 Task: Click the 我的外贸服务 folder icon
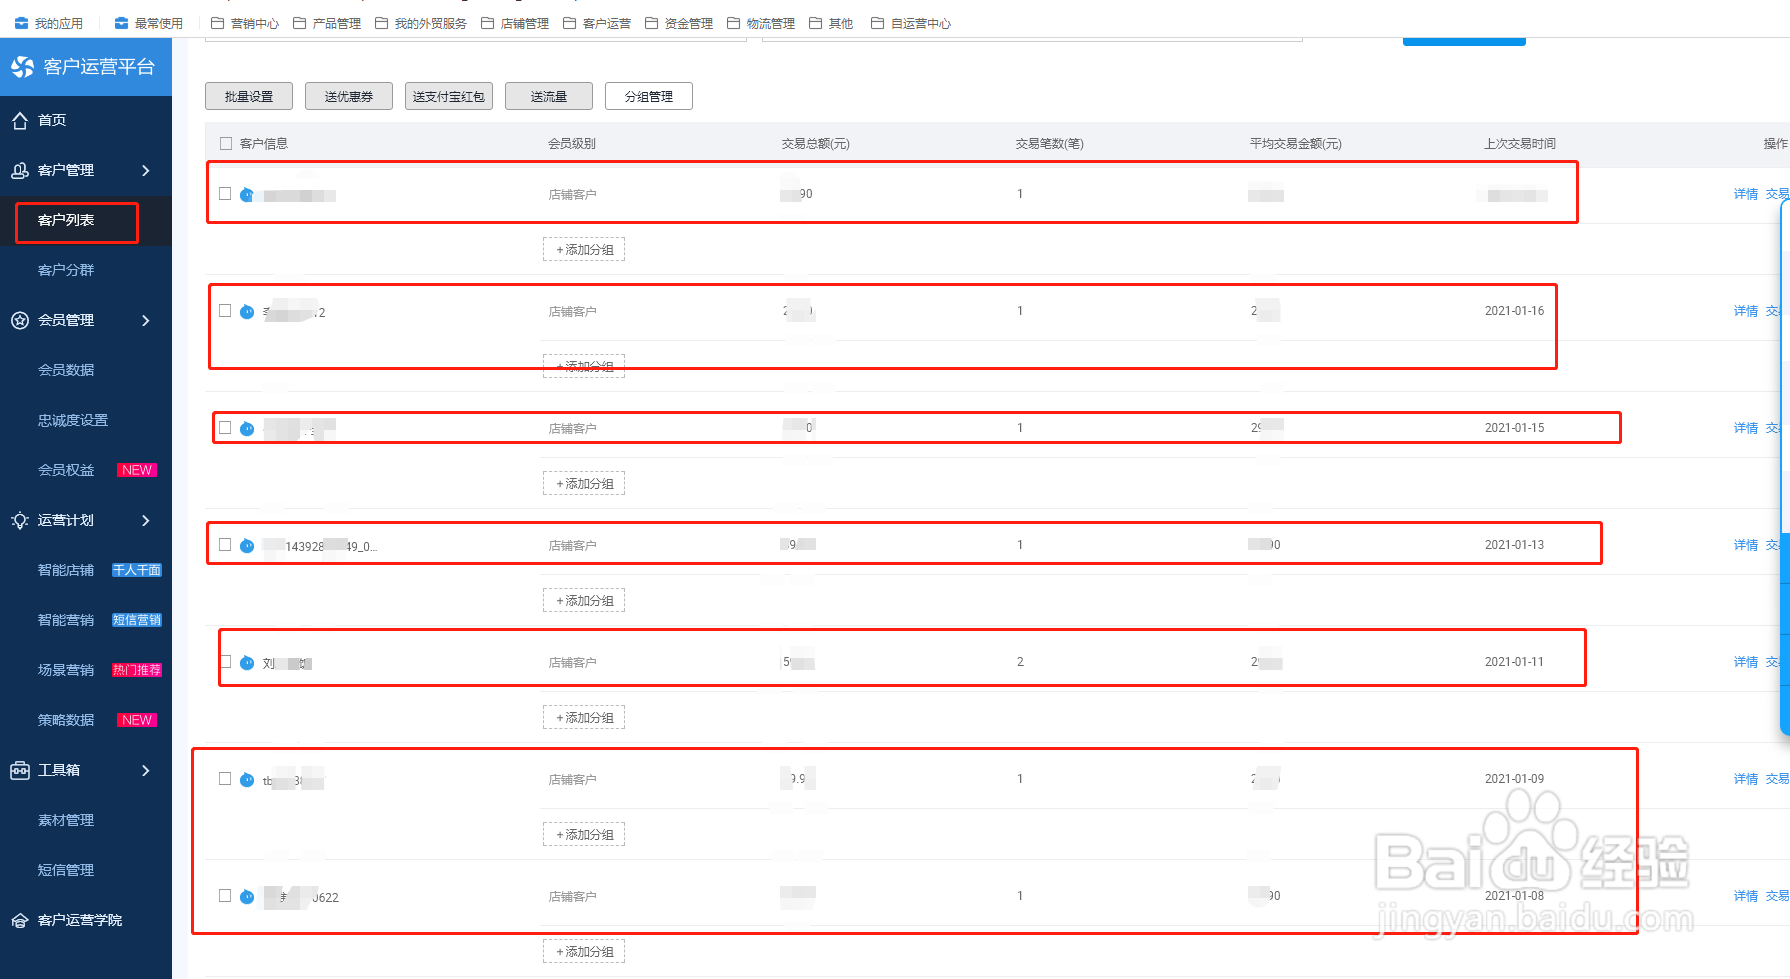pos(381,23)
